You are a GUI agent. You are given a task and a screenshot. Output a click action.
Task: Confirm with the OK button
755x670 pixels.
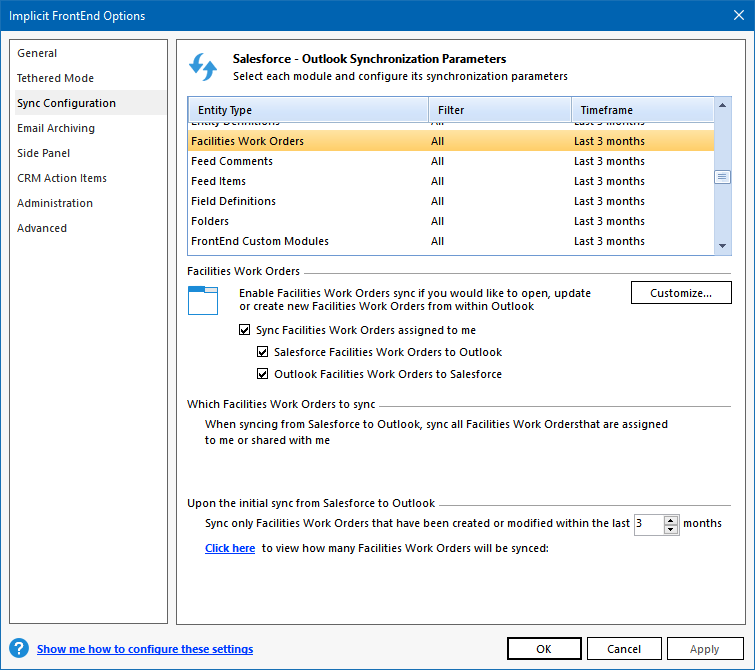click(544, 649)
